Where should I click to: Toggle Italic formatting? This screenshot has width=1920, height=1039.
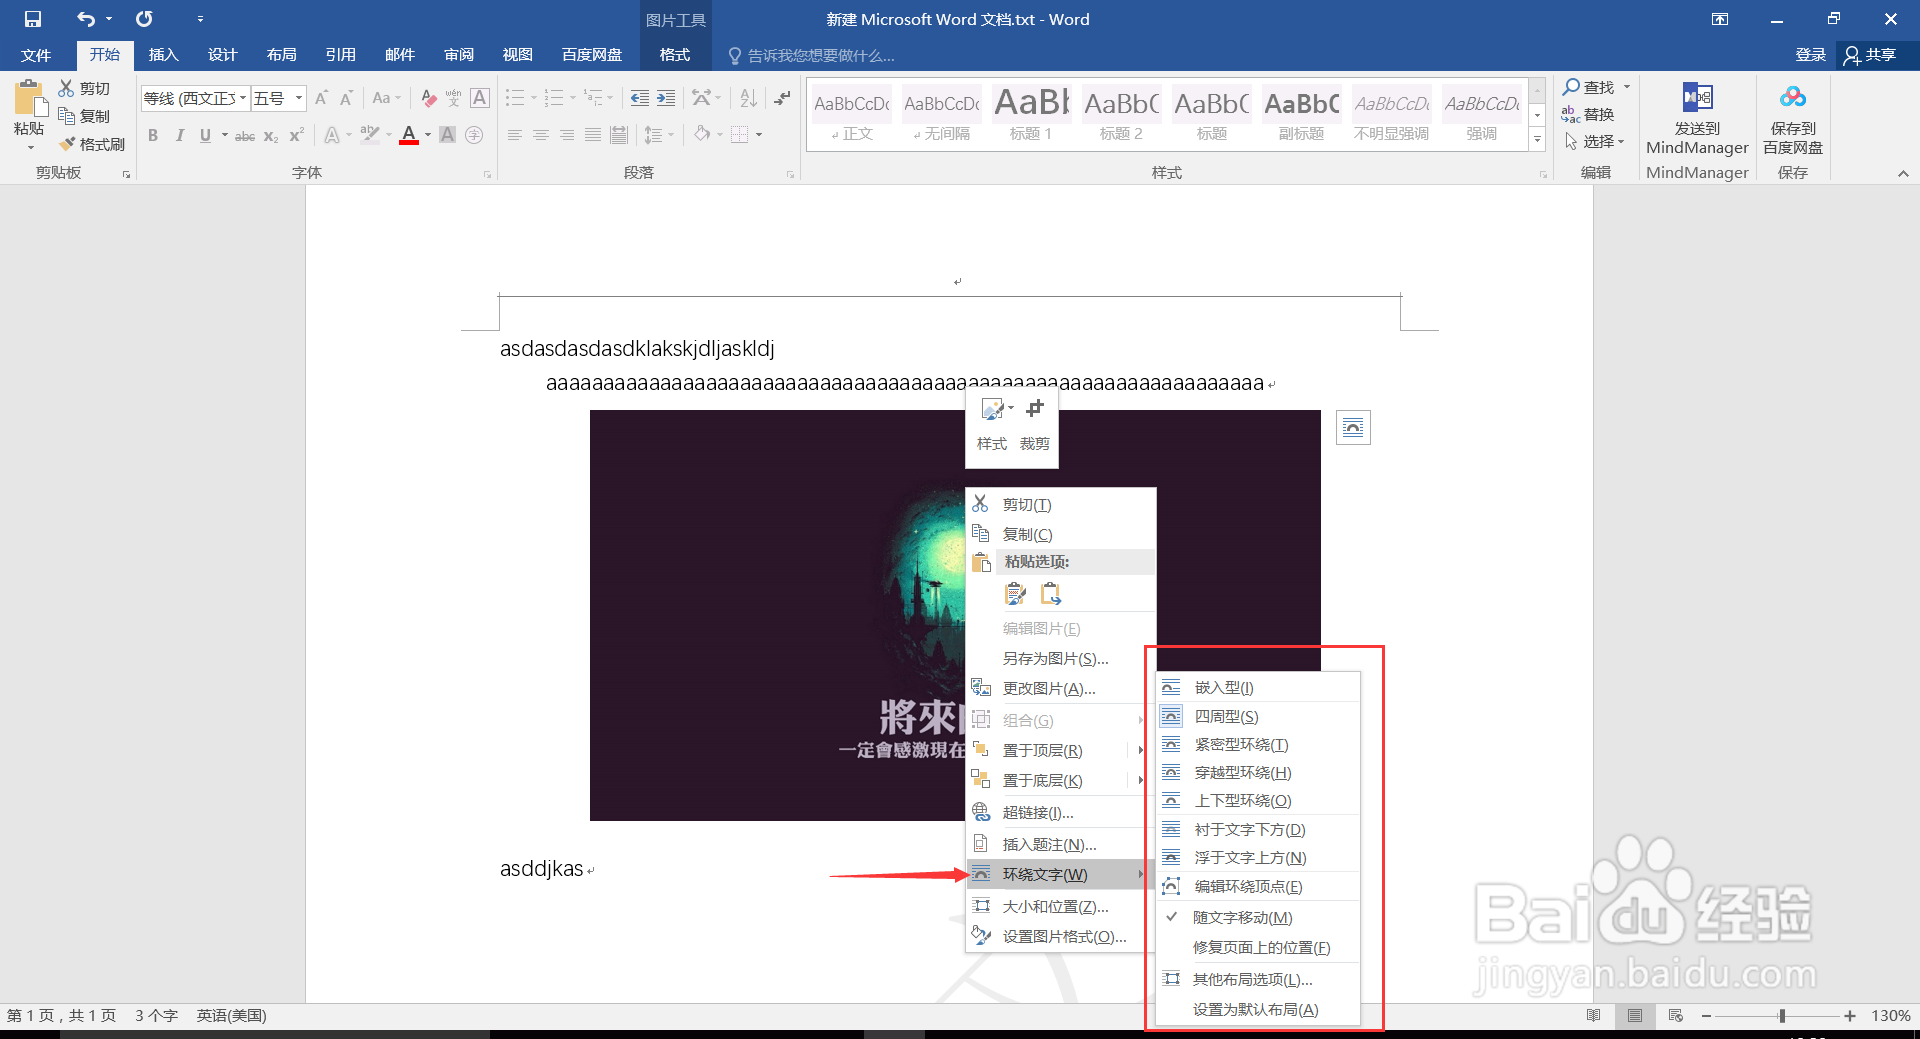click(179, 135)
